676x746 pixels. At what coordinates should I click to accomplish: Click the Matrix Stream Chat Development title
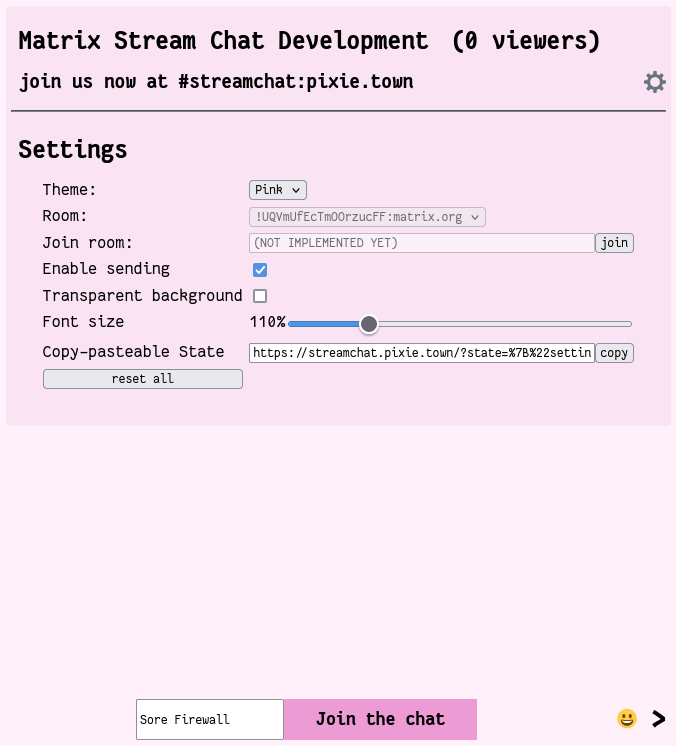point(223,41)
